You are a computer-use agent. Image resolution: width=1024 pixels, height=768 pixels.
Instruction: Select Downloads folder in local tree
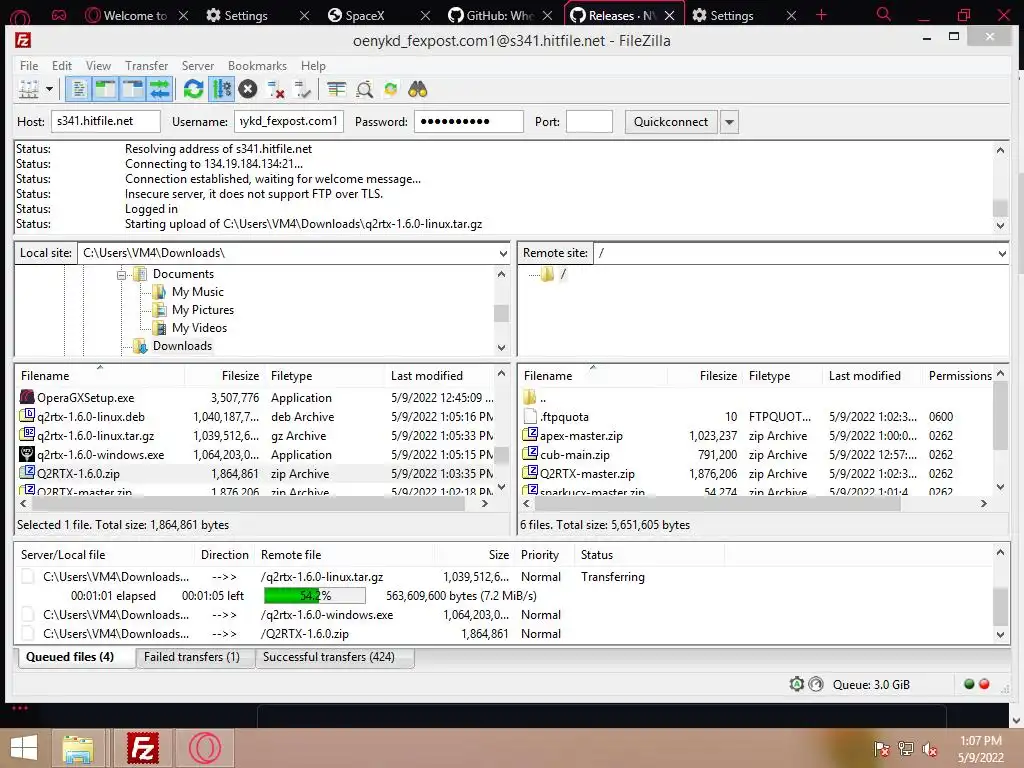tap(182, 346)
